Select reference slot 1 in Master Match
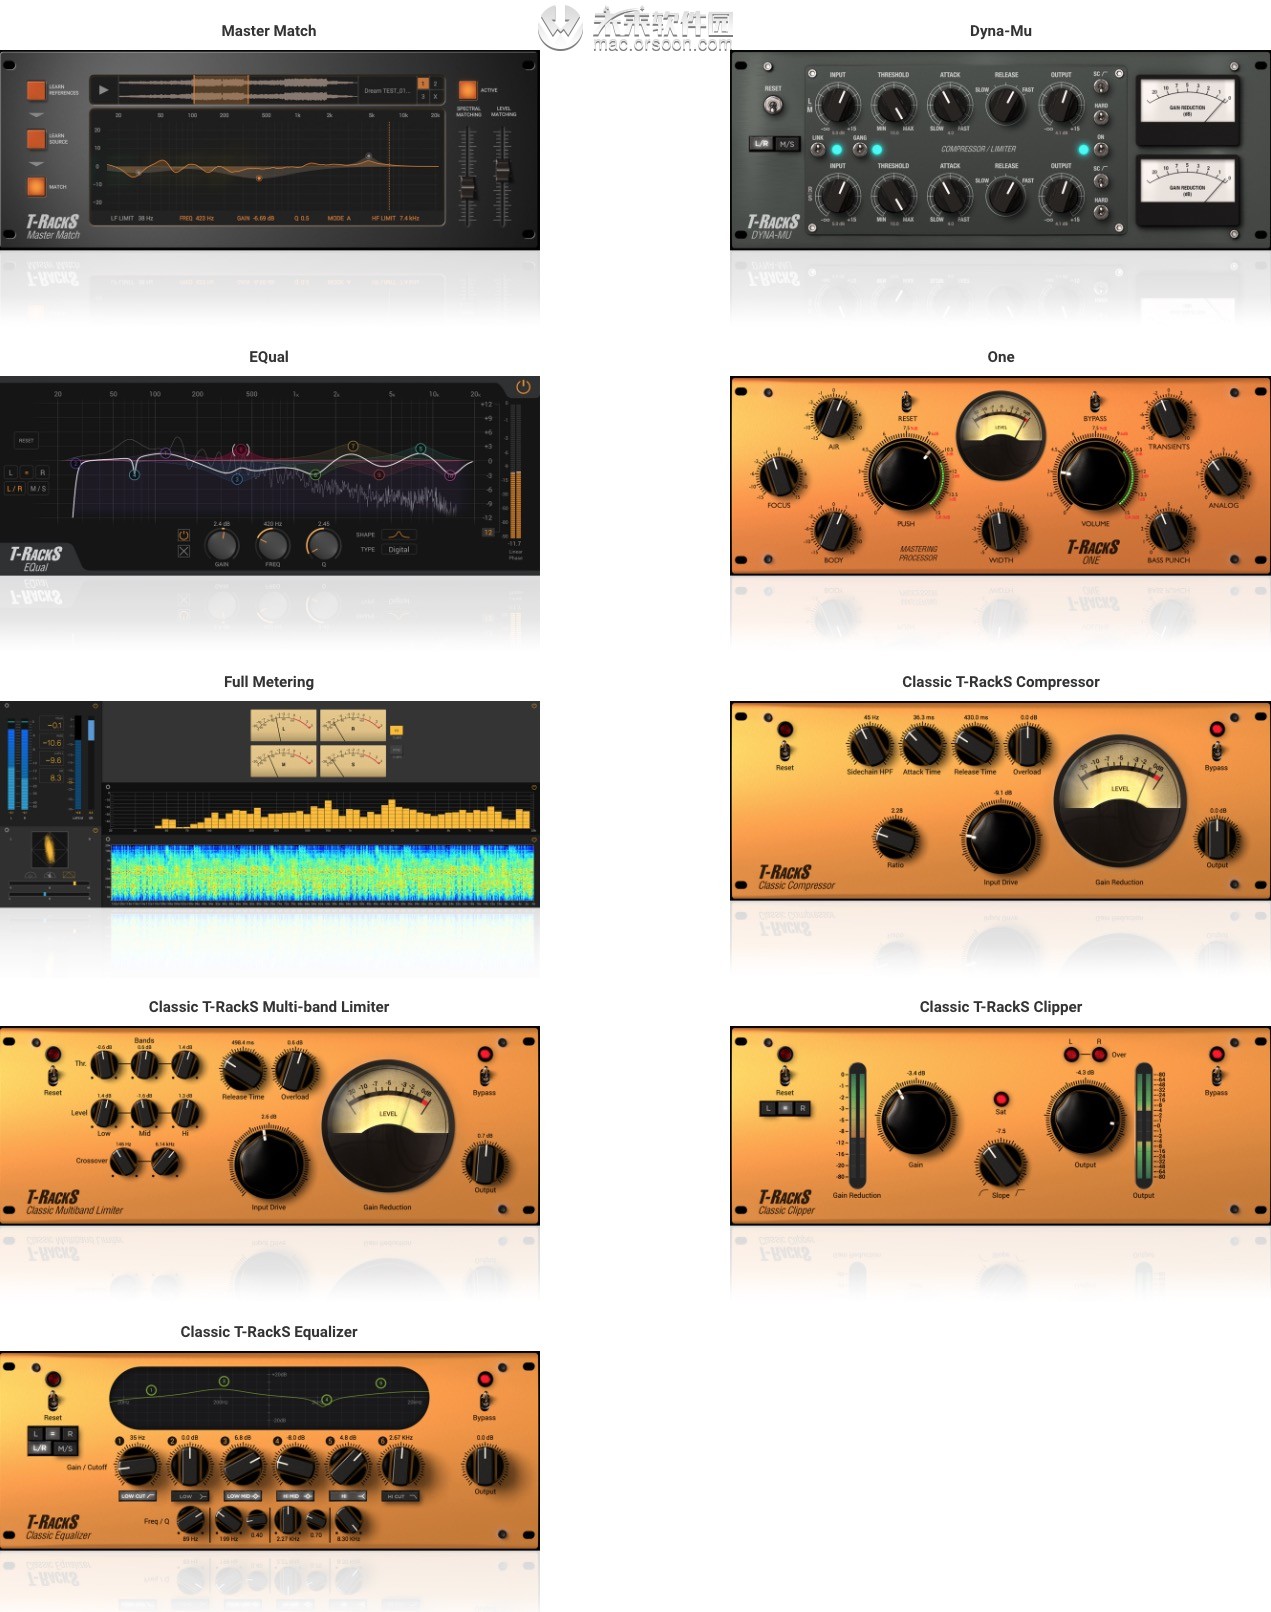The height and width of the screenshot is (1612, 1271). coord(423,84)
